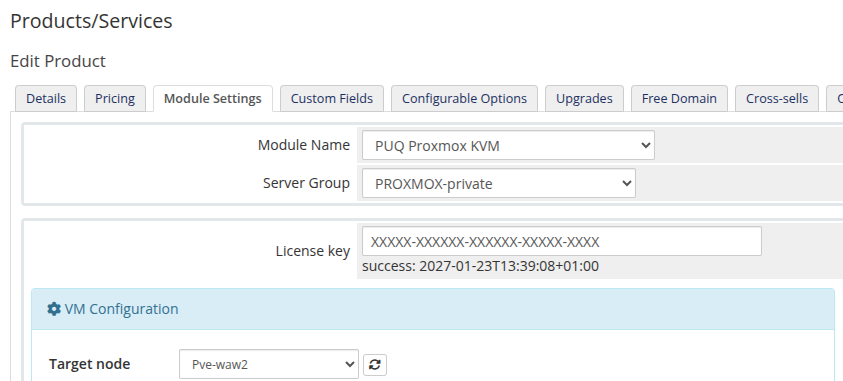843x381 pixels.
Task: Open the Module Name dropdown
Action: click(508, 145)
